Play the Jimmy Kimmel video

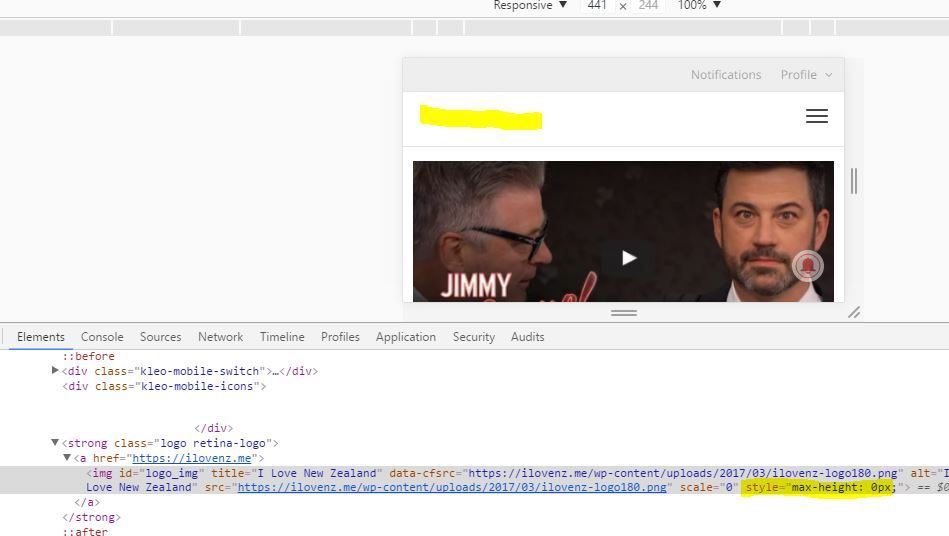click(628, 258)
